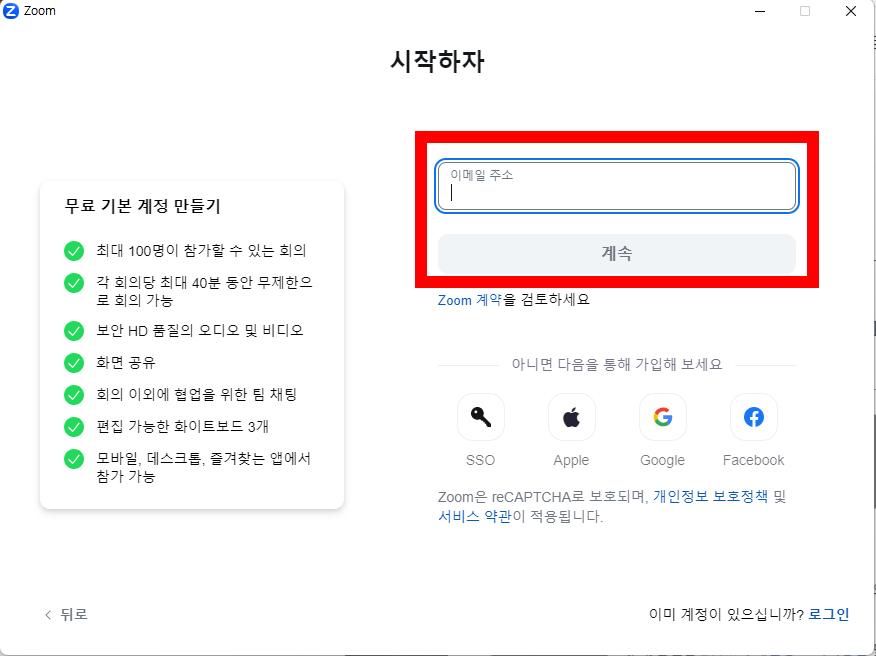Screen dimensions: 876x656
Task: Sign up using the SSO key icon
Action: click(x=480, y=417)
